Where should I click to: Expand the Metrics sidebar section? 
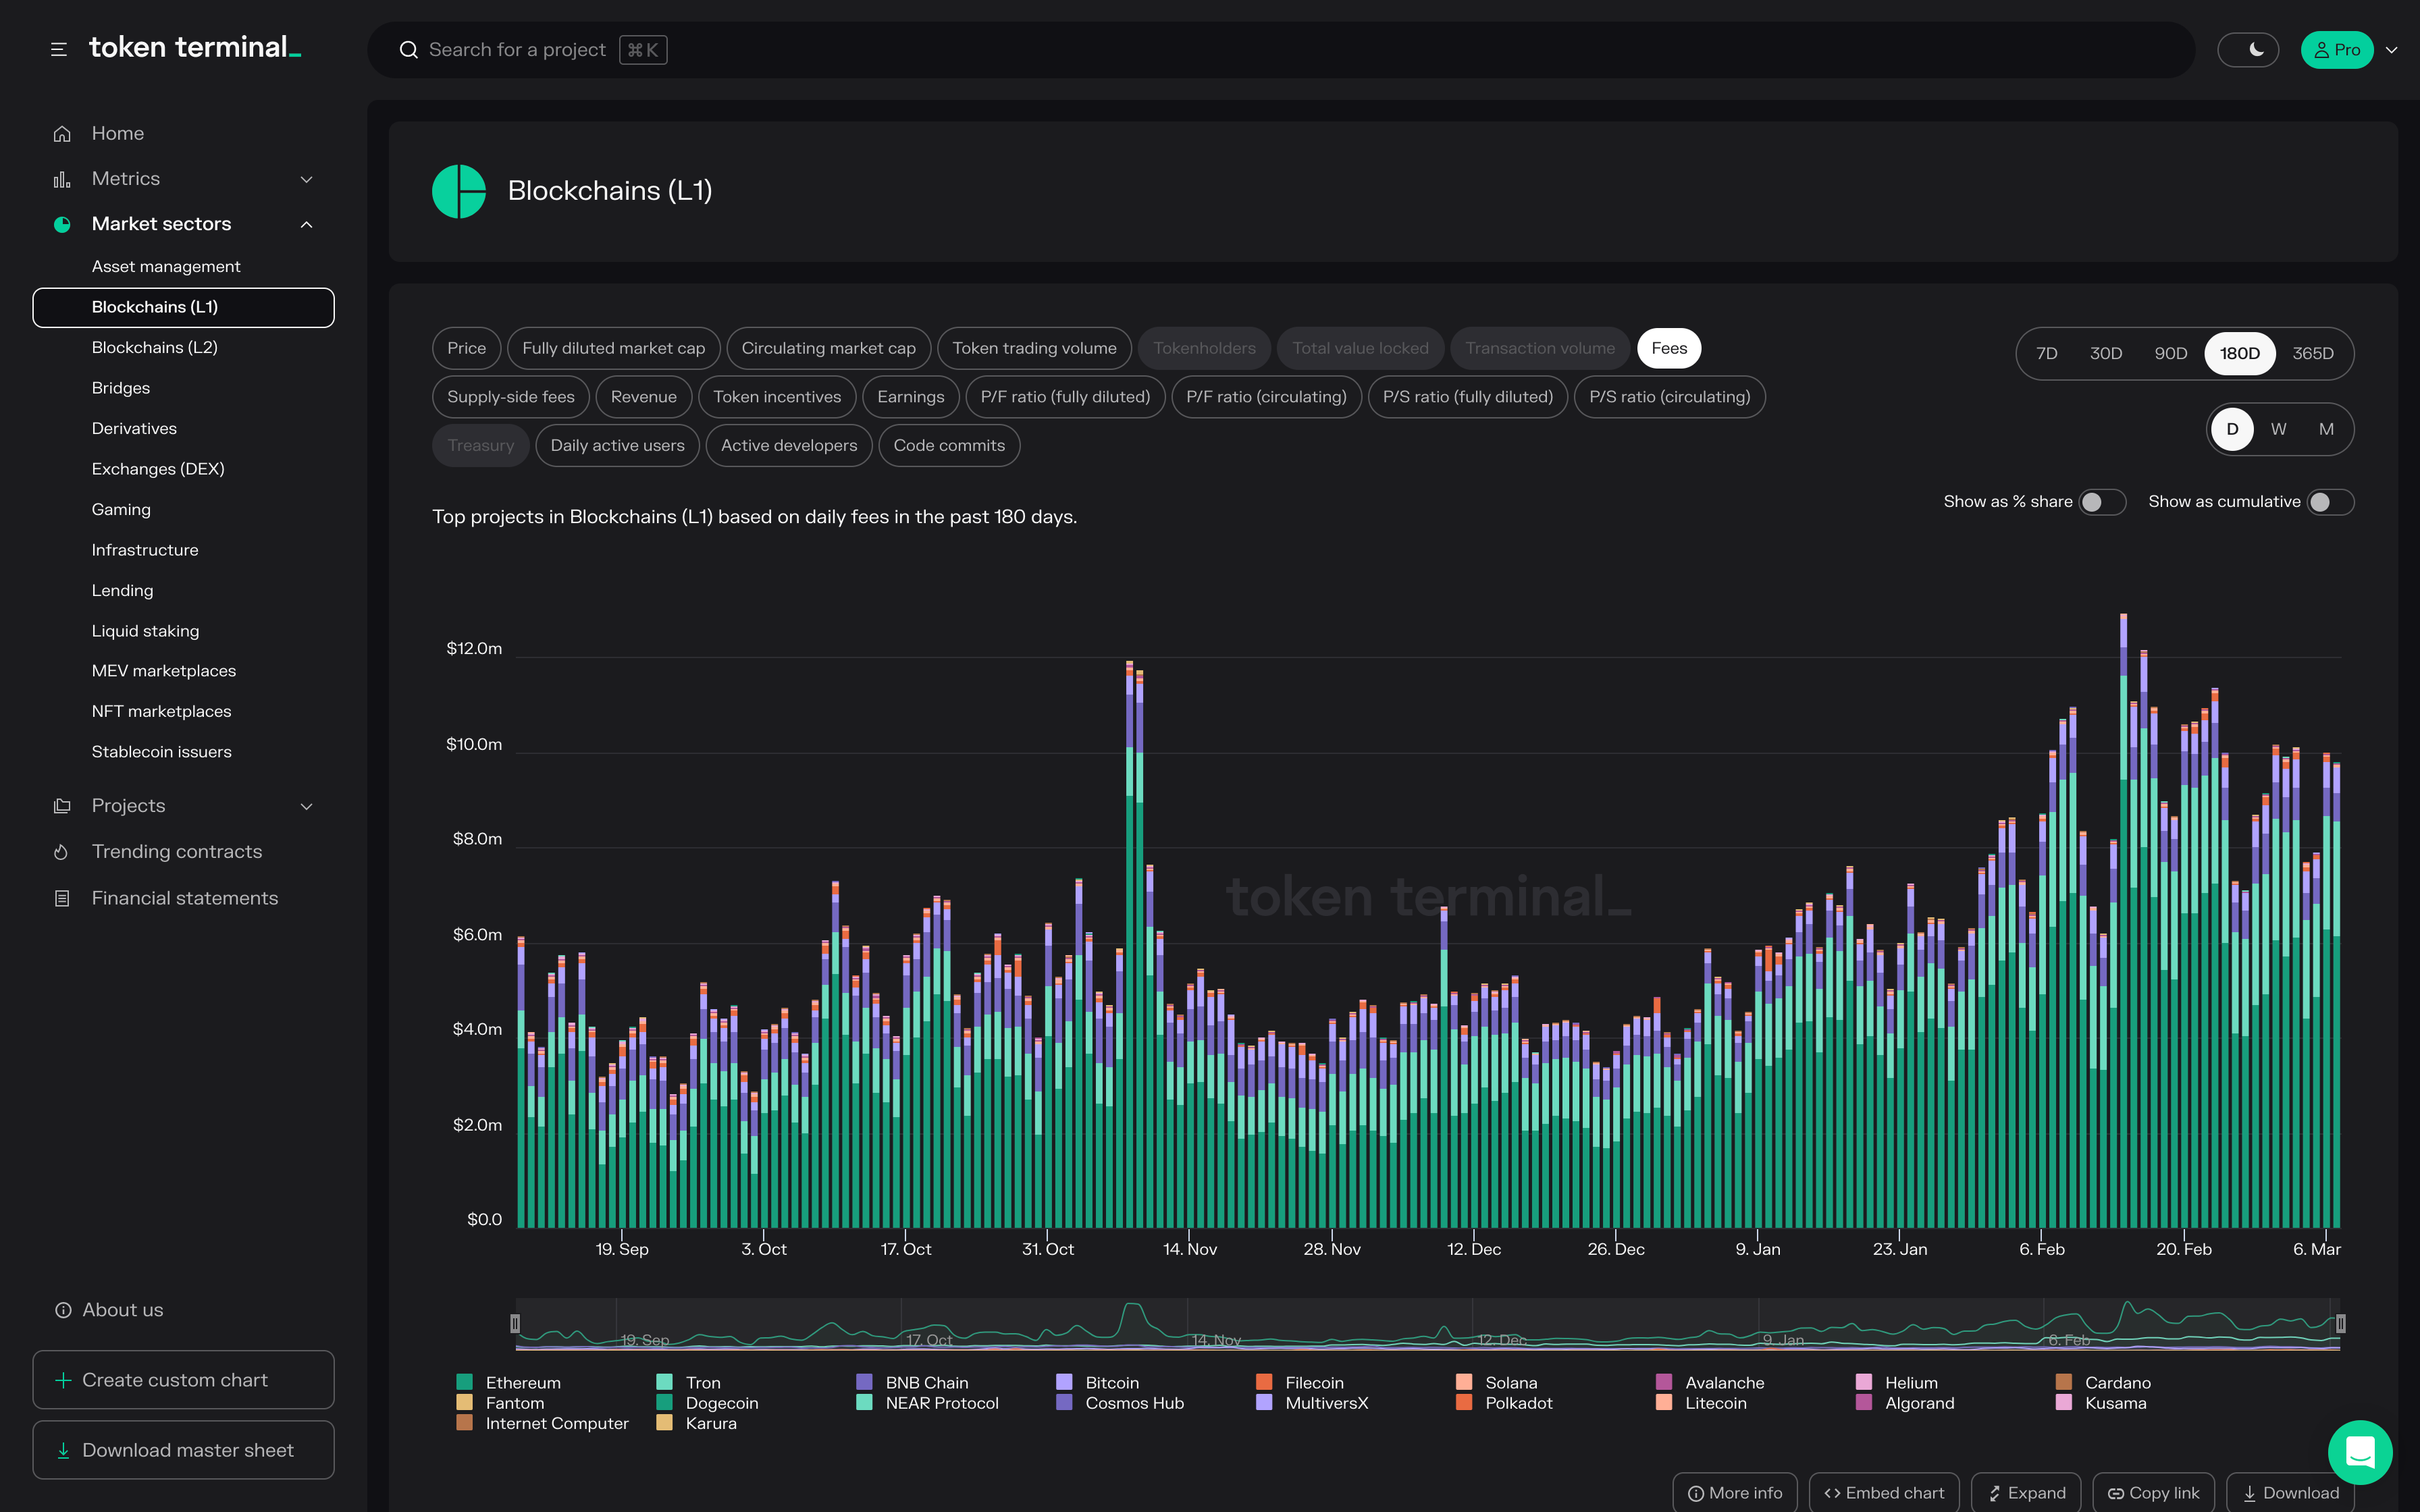pos(306,179)
